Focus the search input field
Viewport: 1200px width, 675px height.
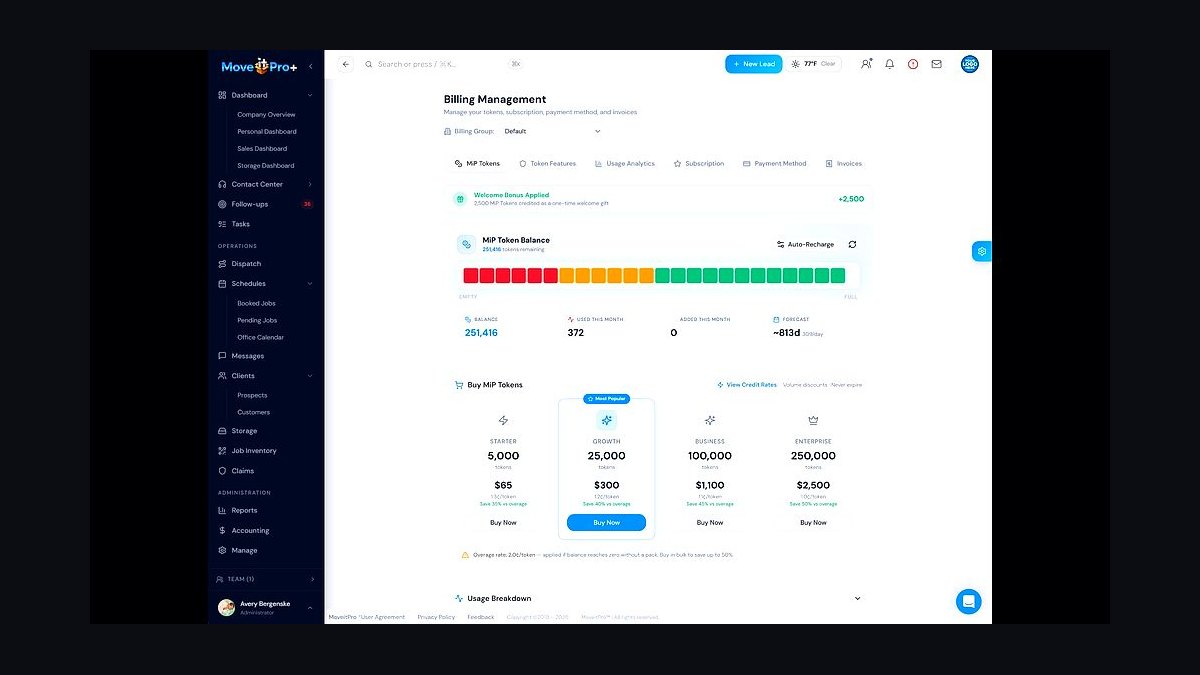(x=440, y=64)
